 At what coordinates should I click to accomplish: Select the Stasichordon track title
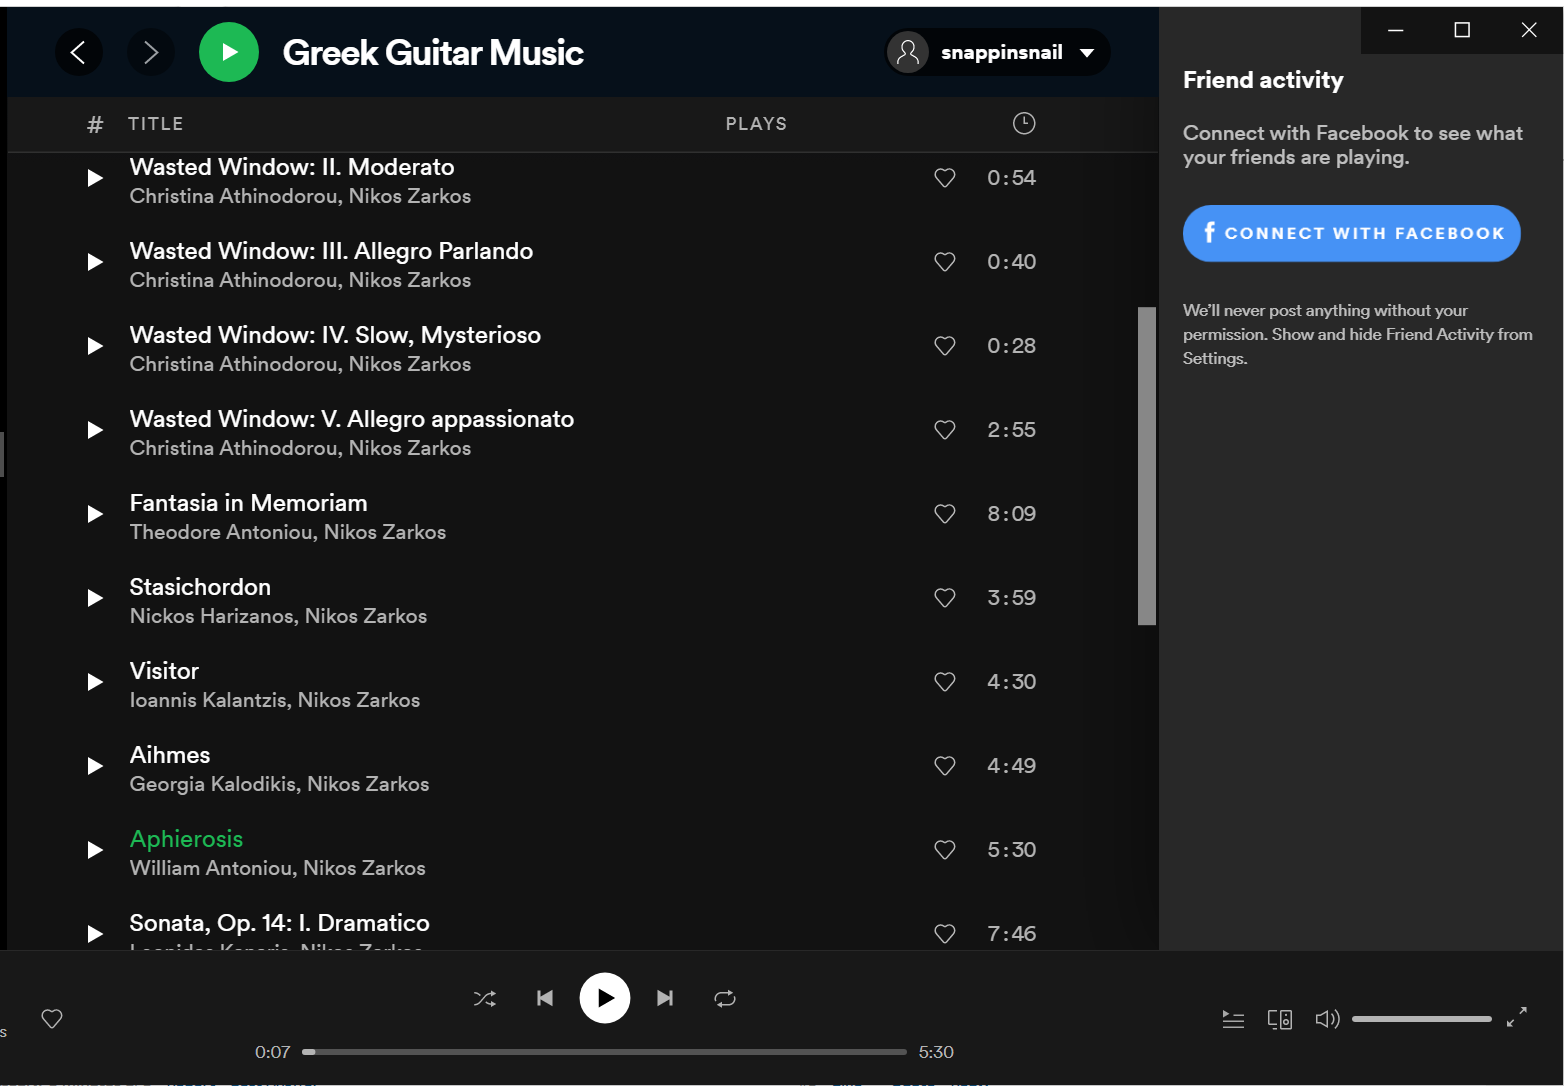click(x=200, y=587)
